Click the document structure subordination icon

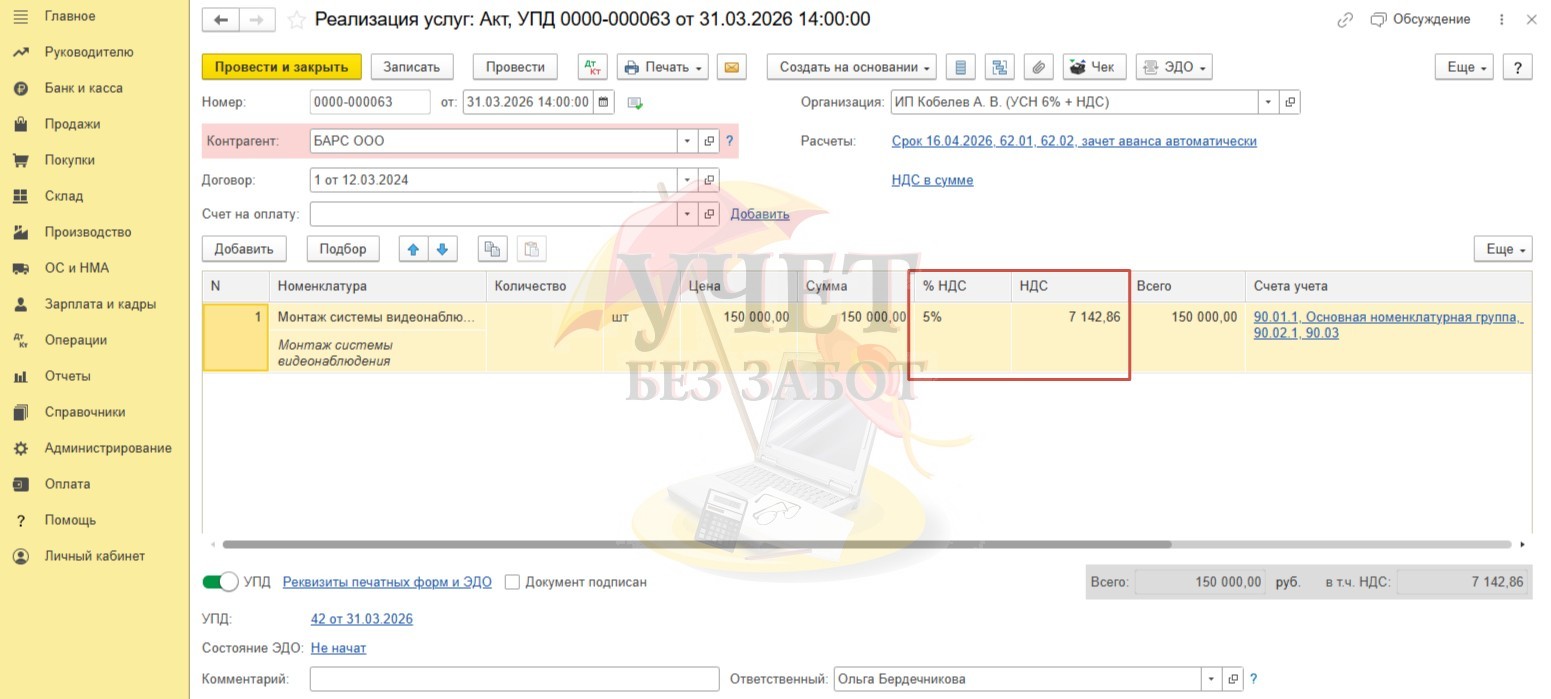999,67
